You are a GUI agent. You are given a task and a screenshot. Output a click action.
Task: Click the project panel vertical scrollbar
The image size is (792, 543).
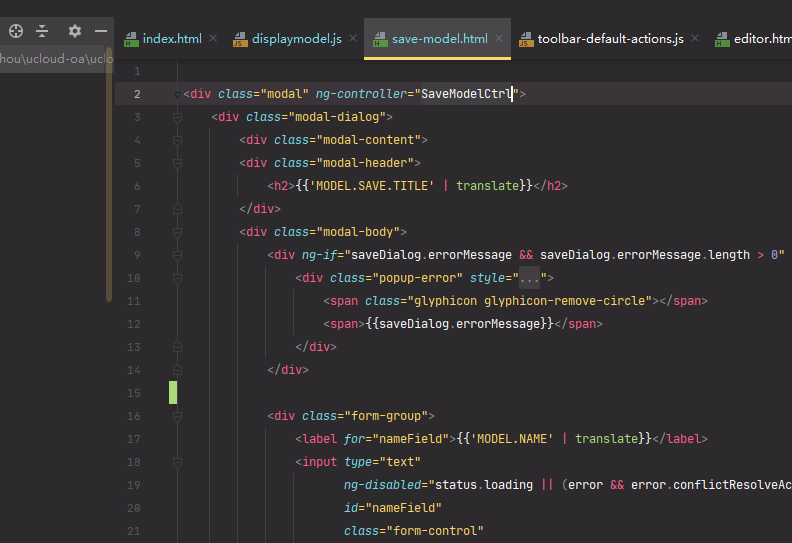point(109,174)
